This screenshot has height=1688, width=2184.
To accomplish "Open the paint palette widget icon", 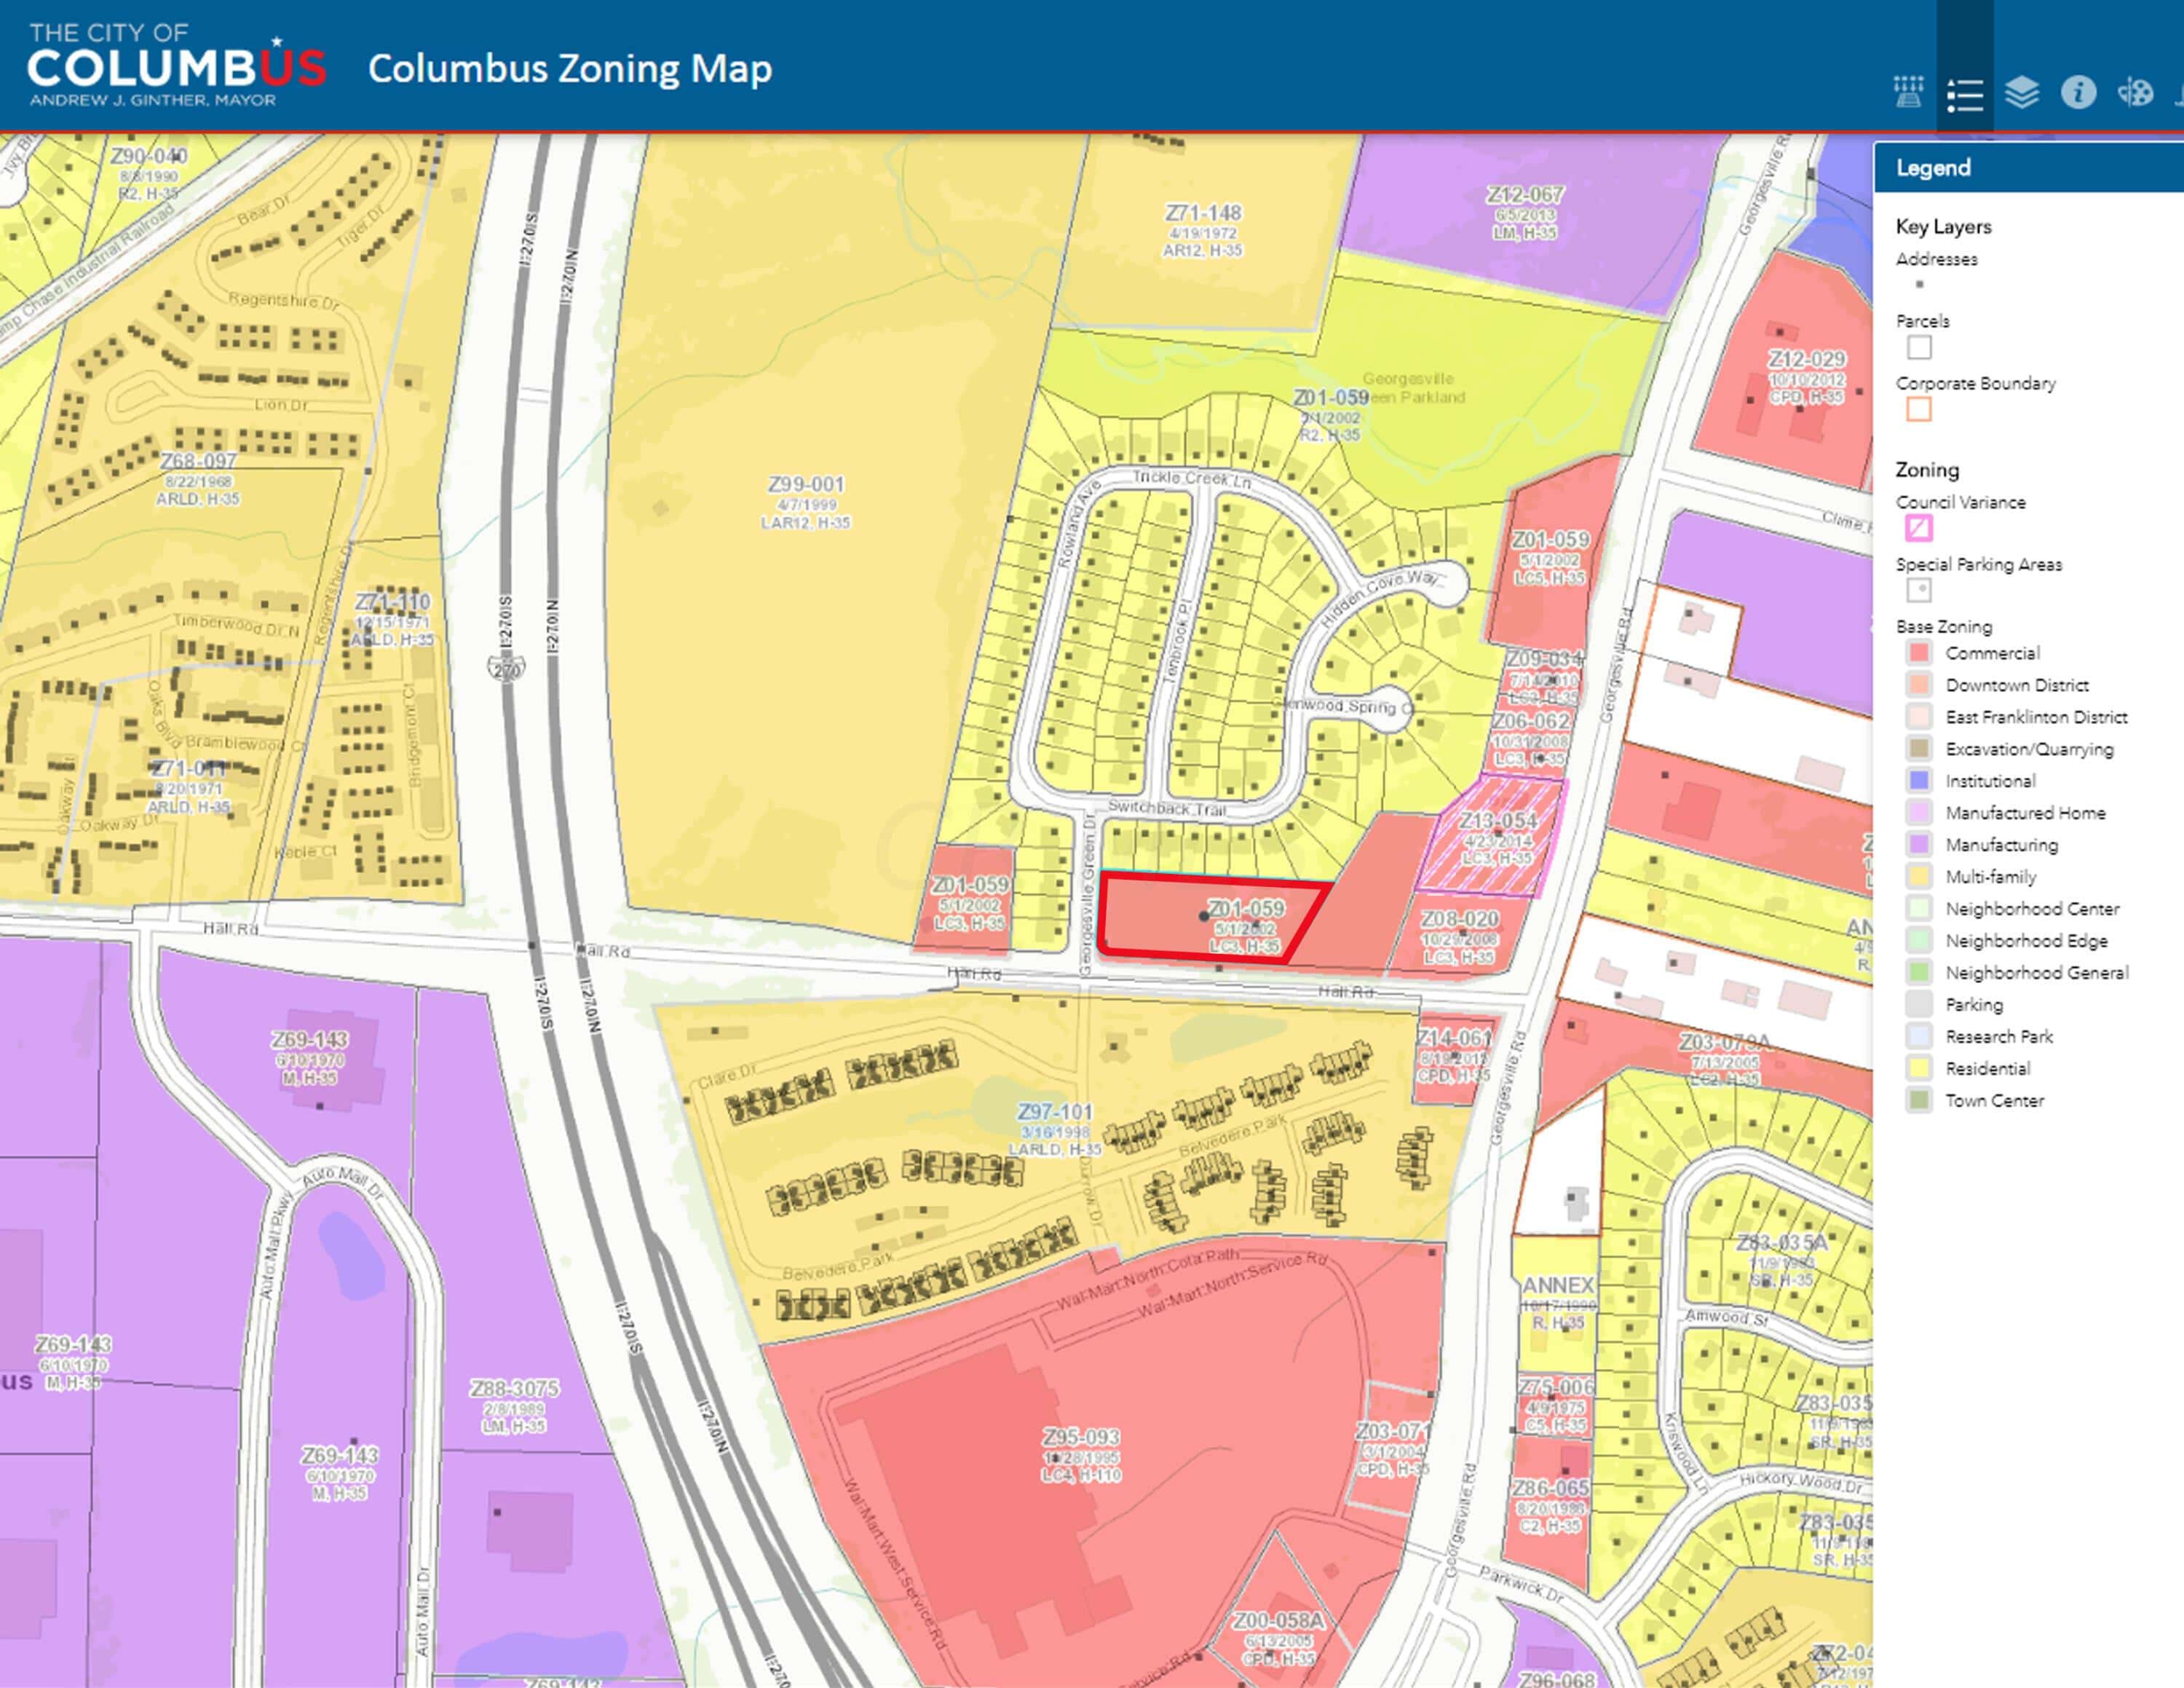I will 2135,93.
